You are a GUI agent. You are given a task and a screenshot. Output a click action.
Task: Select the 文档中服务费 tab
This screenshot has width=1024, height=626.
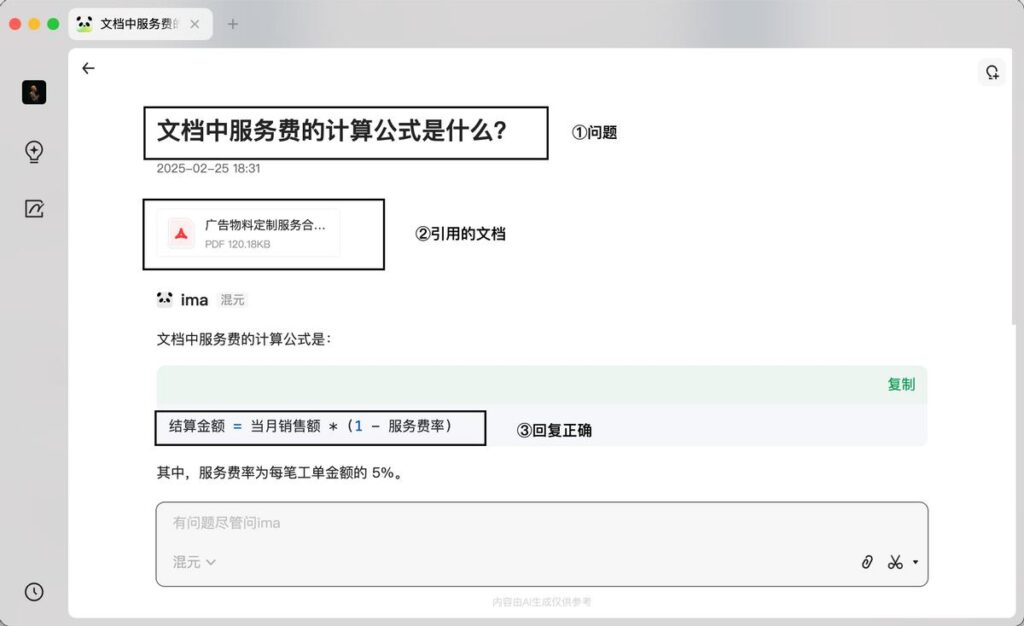[x=135, y=24]
